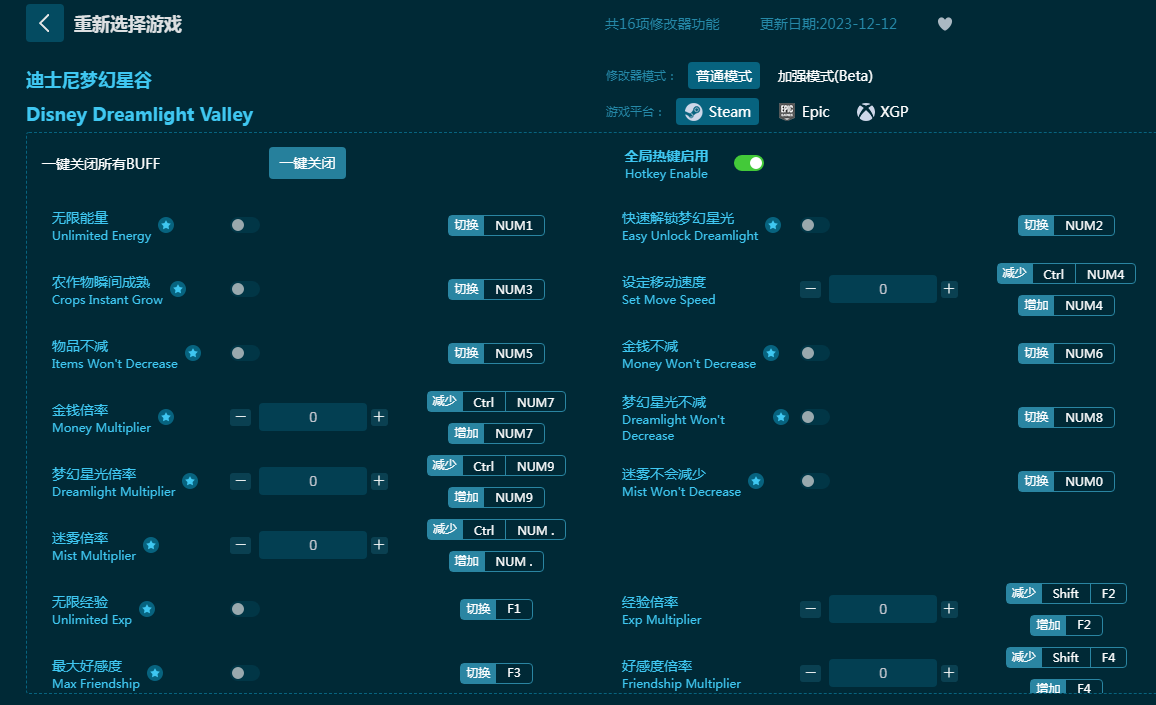
Task: Click the star icon beside Easy Unlock Dreamlight
Action: coord(773,225)
